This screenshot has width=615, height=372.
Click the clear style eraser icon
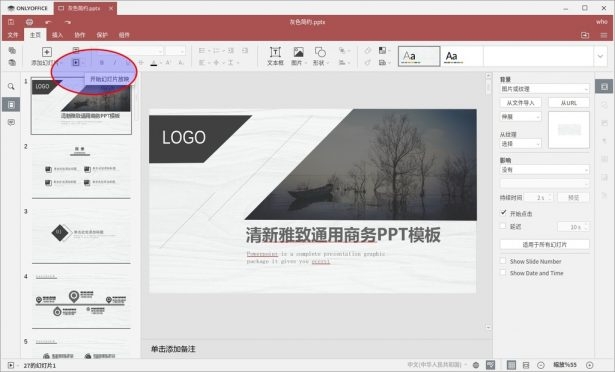pyautogui.click(x=368, y=51)
